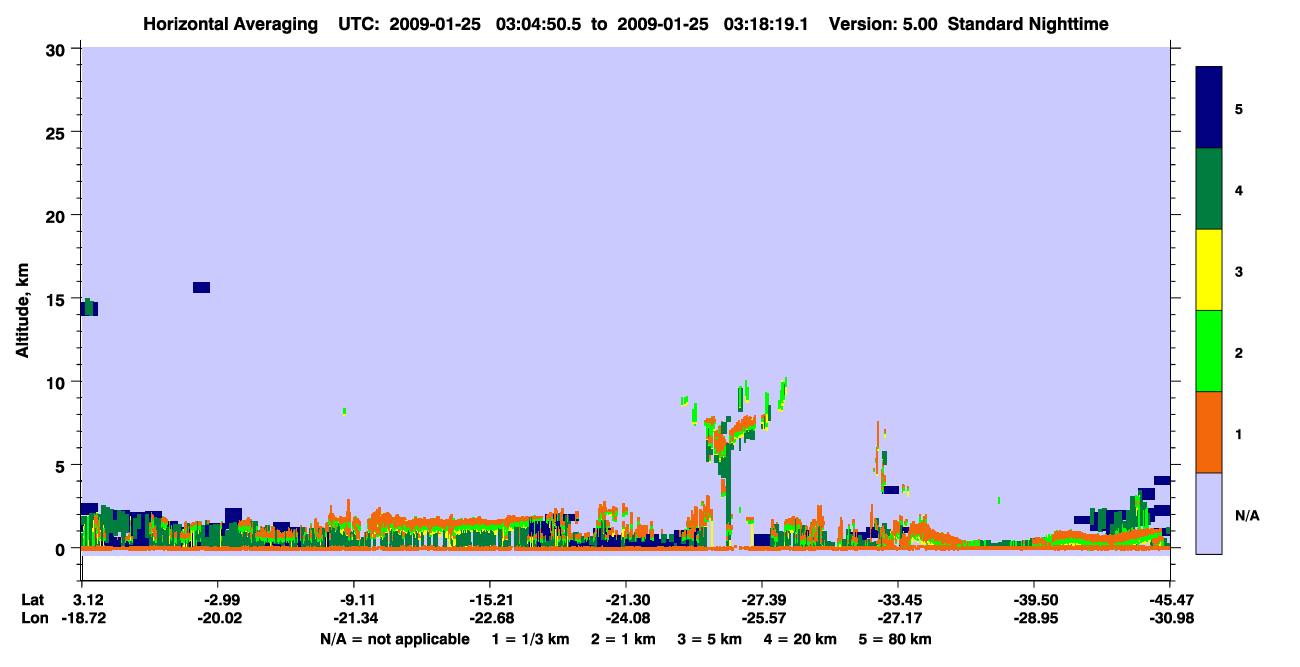Image resolution: width=1300 pixels, height=667 pixels.
Task: Click the colorbar label 'N/A'
Action: click(x=1247, y=515)
